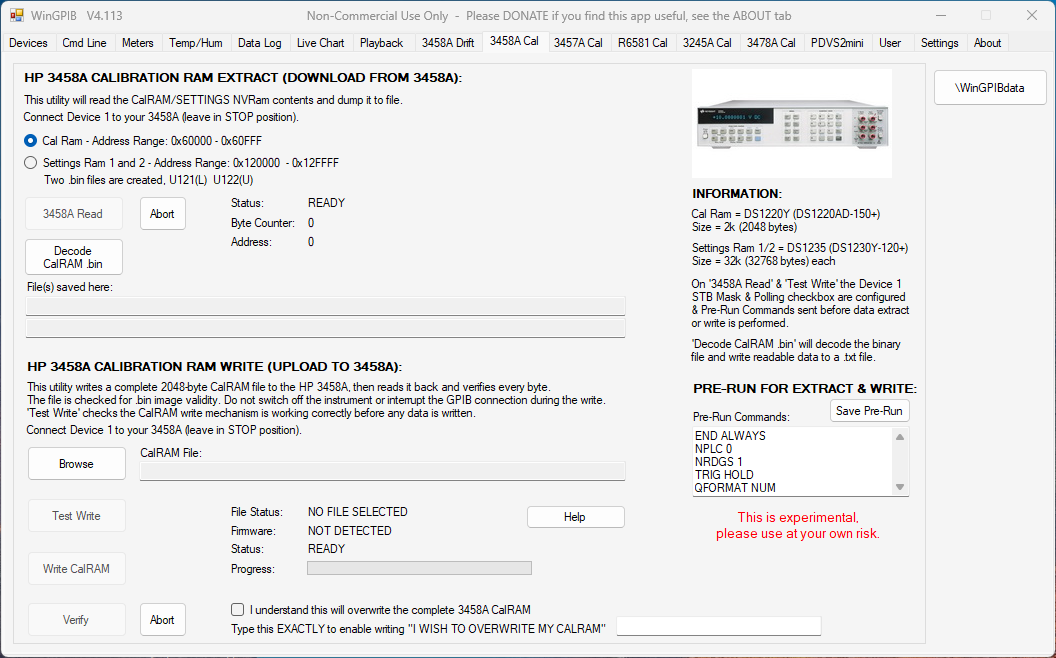
Task: Click the \WinGPIBdata folder button
Action: [x=990, y=88]
